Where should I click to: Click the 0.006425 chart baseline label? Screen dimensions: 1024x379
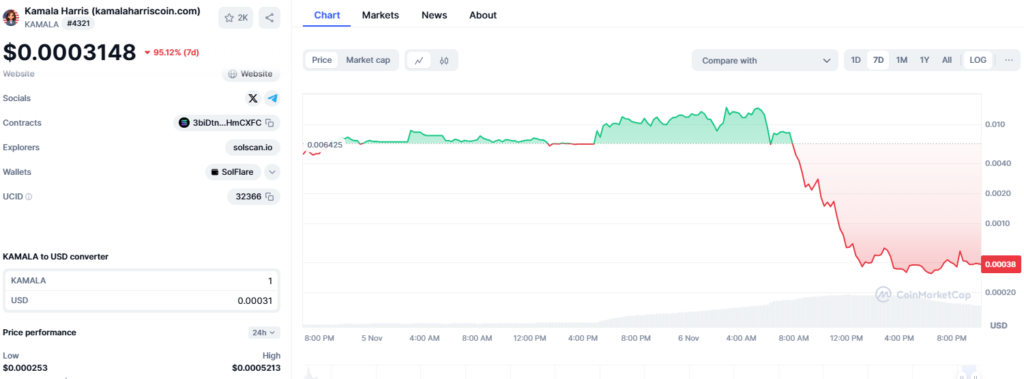[325, 144]
